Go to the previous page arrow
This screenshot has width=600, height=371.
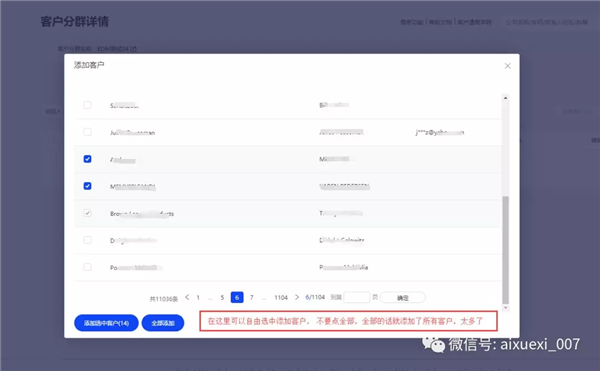187,297
